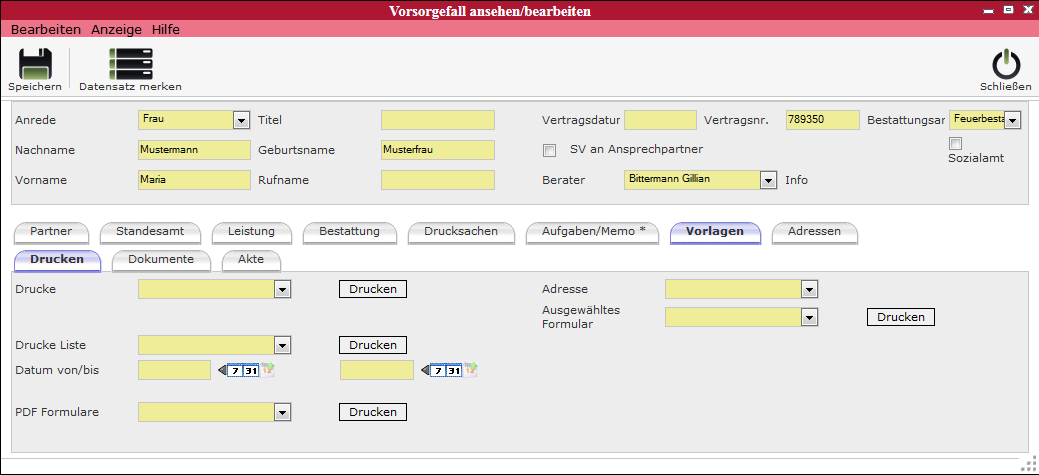Expand the Anrede dropdown
This screenshot has height=475, width=1039.
click(241, 120)
